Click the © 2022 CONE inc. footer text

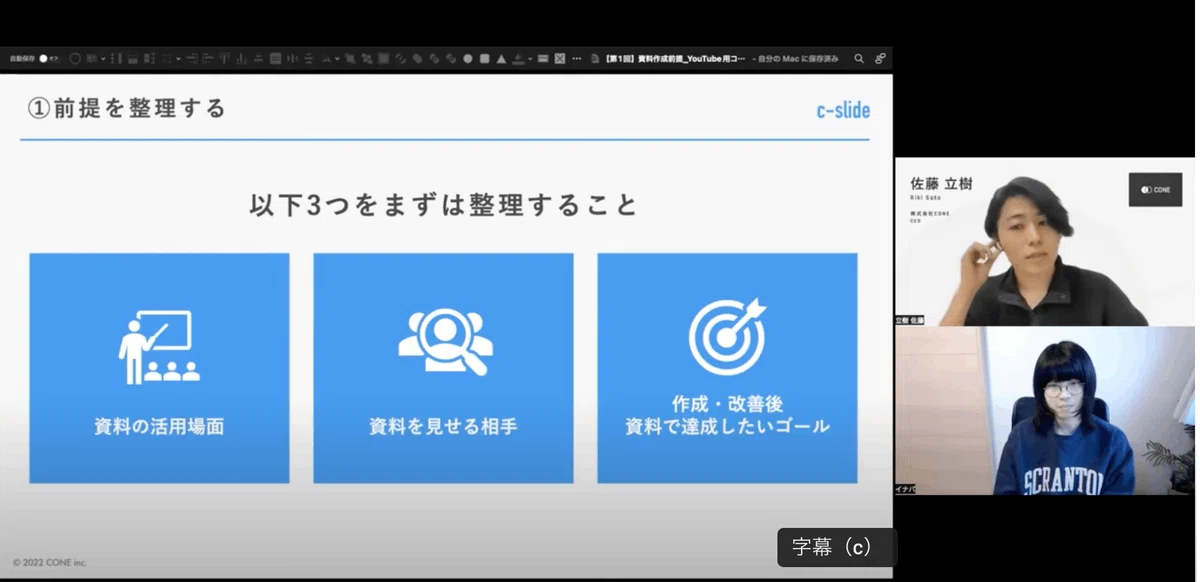tap(50, 562)
